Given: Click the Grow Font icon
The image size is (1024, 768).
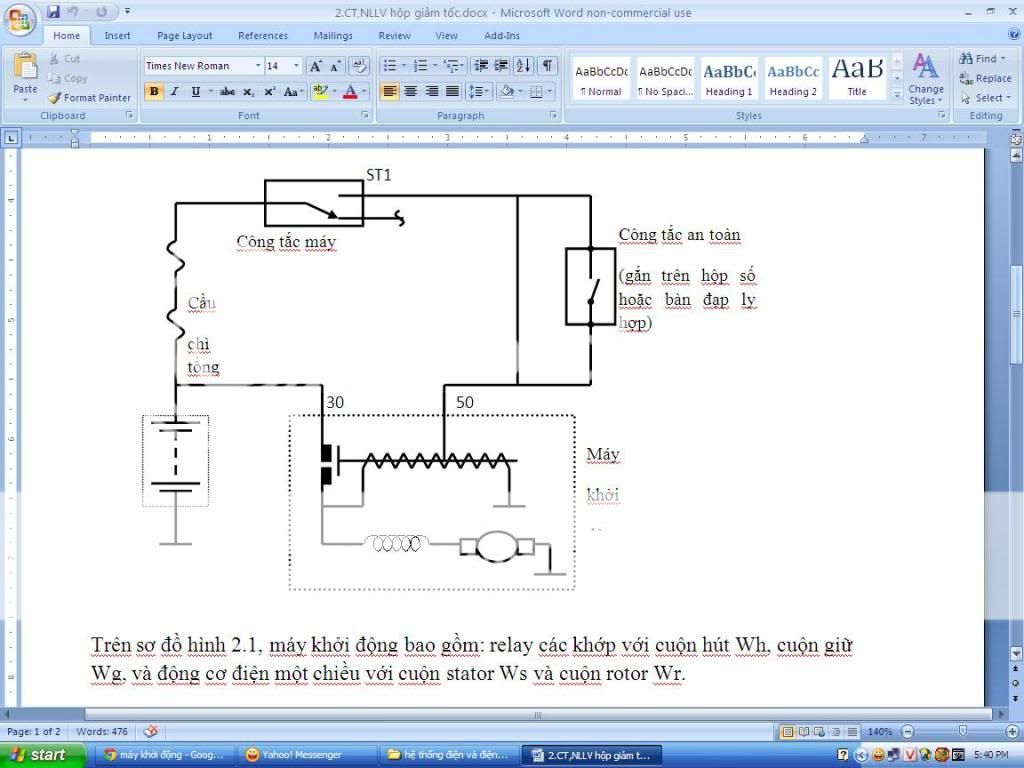Looking at the screenshot, I should coord(315,66).
